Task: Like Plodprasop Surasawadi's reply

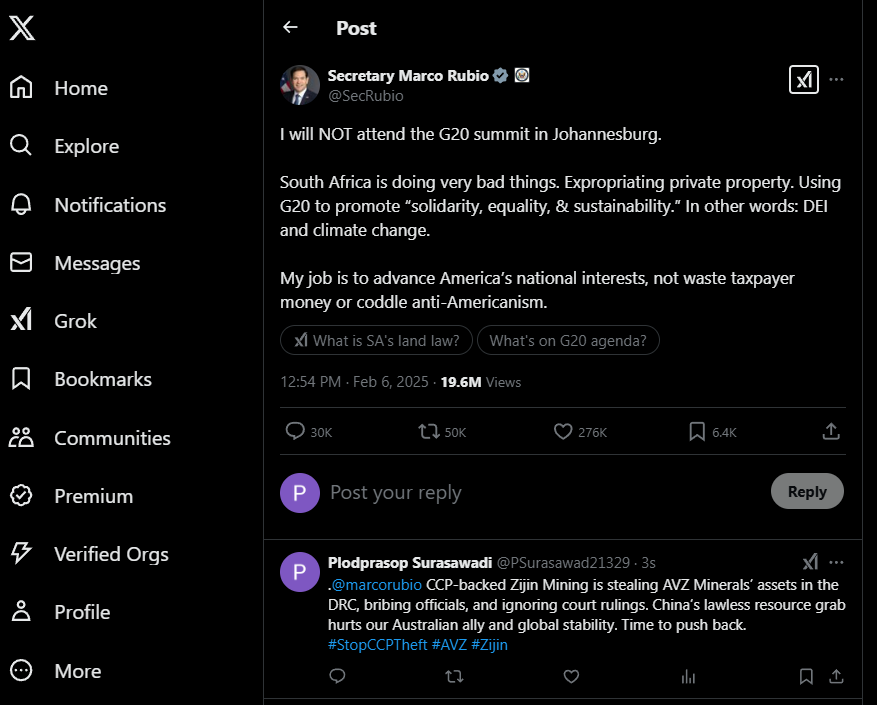Action: tap(571, 676)
